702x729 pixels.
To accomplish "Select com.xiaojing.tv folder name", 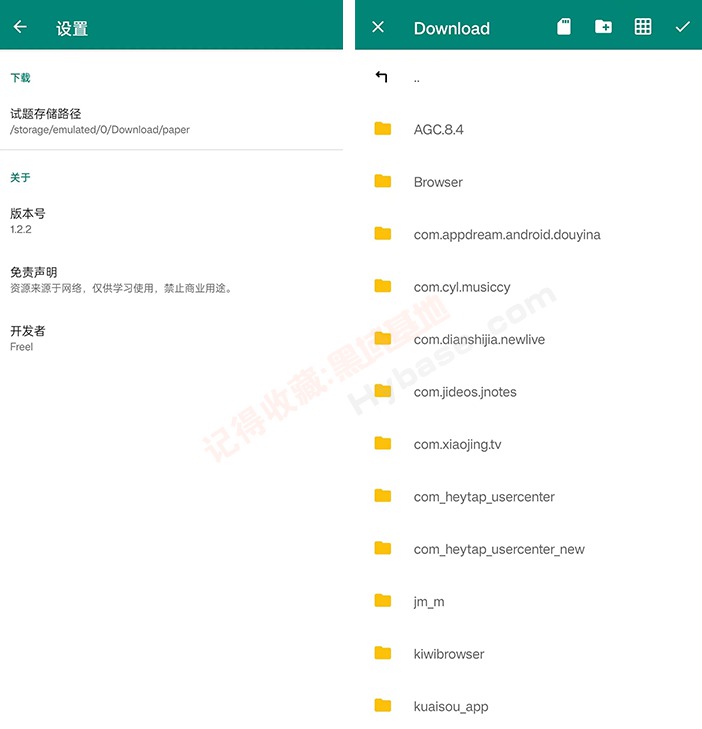I will pos(457,445).
